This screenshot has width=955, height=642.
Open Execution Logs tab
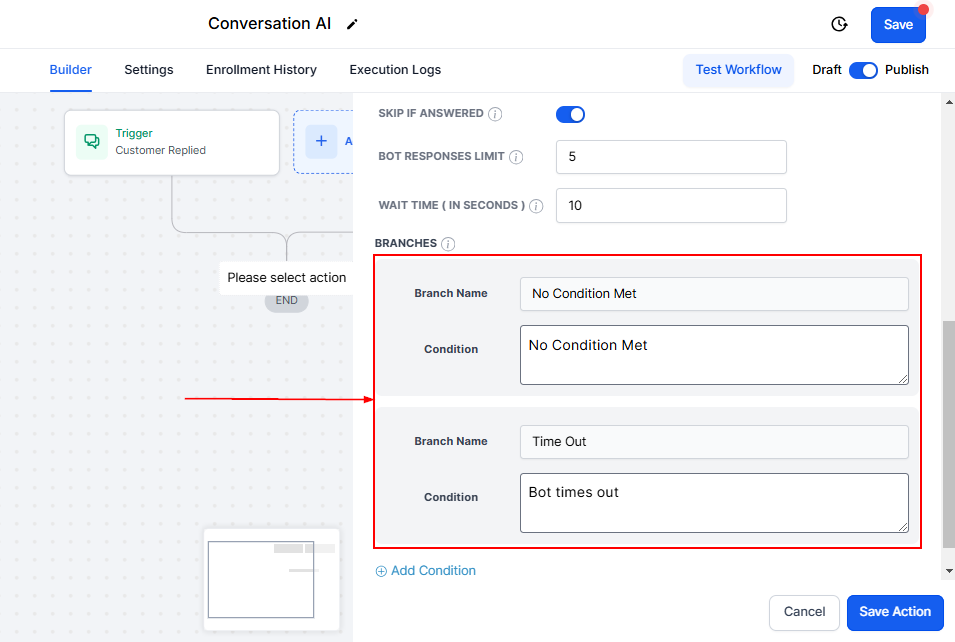(395, 70)
